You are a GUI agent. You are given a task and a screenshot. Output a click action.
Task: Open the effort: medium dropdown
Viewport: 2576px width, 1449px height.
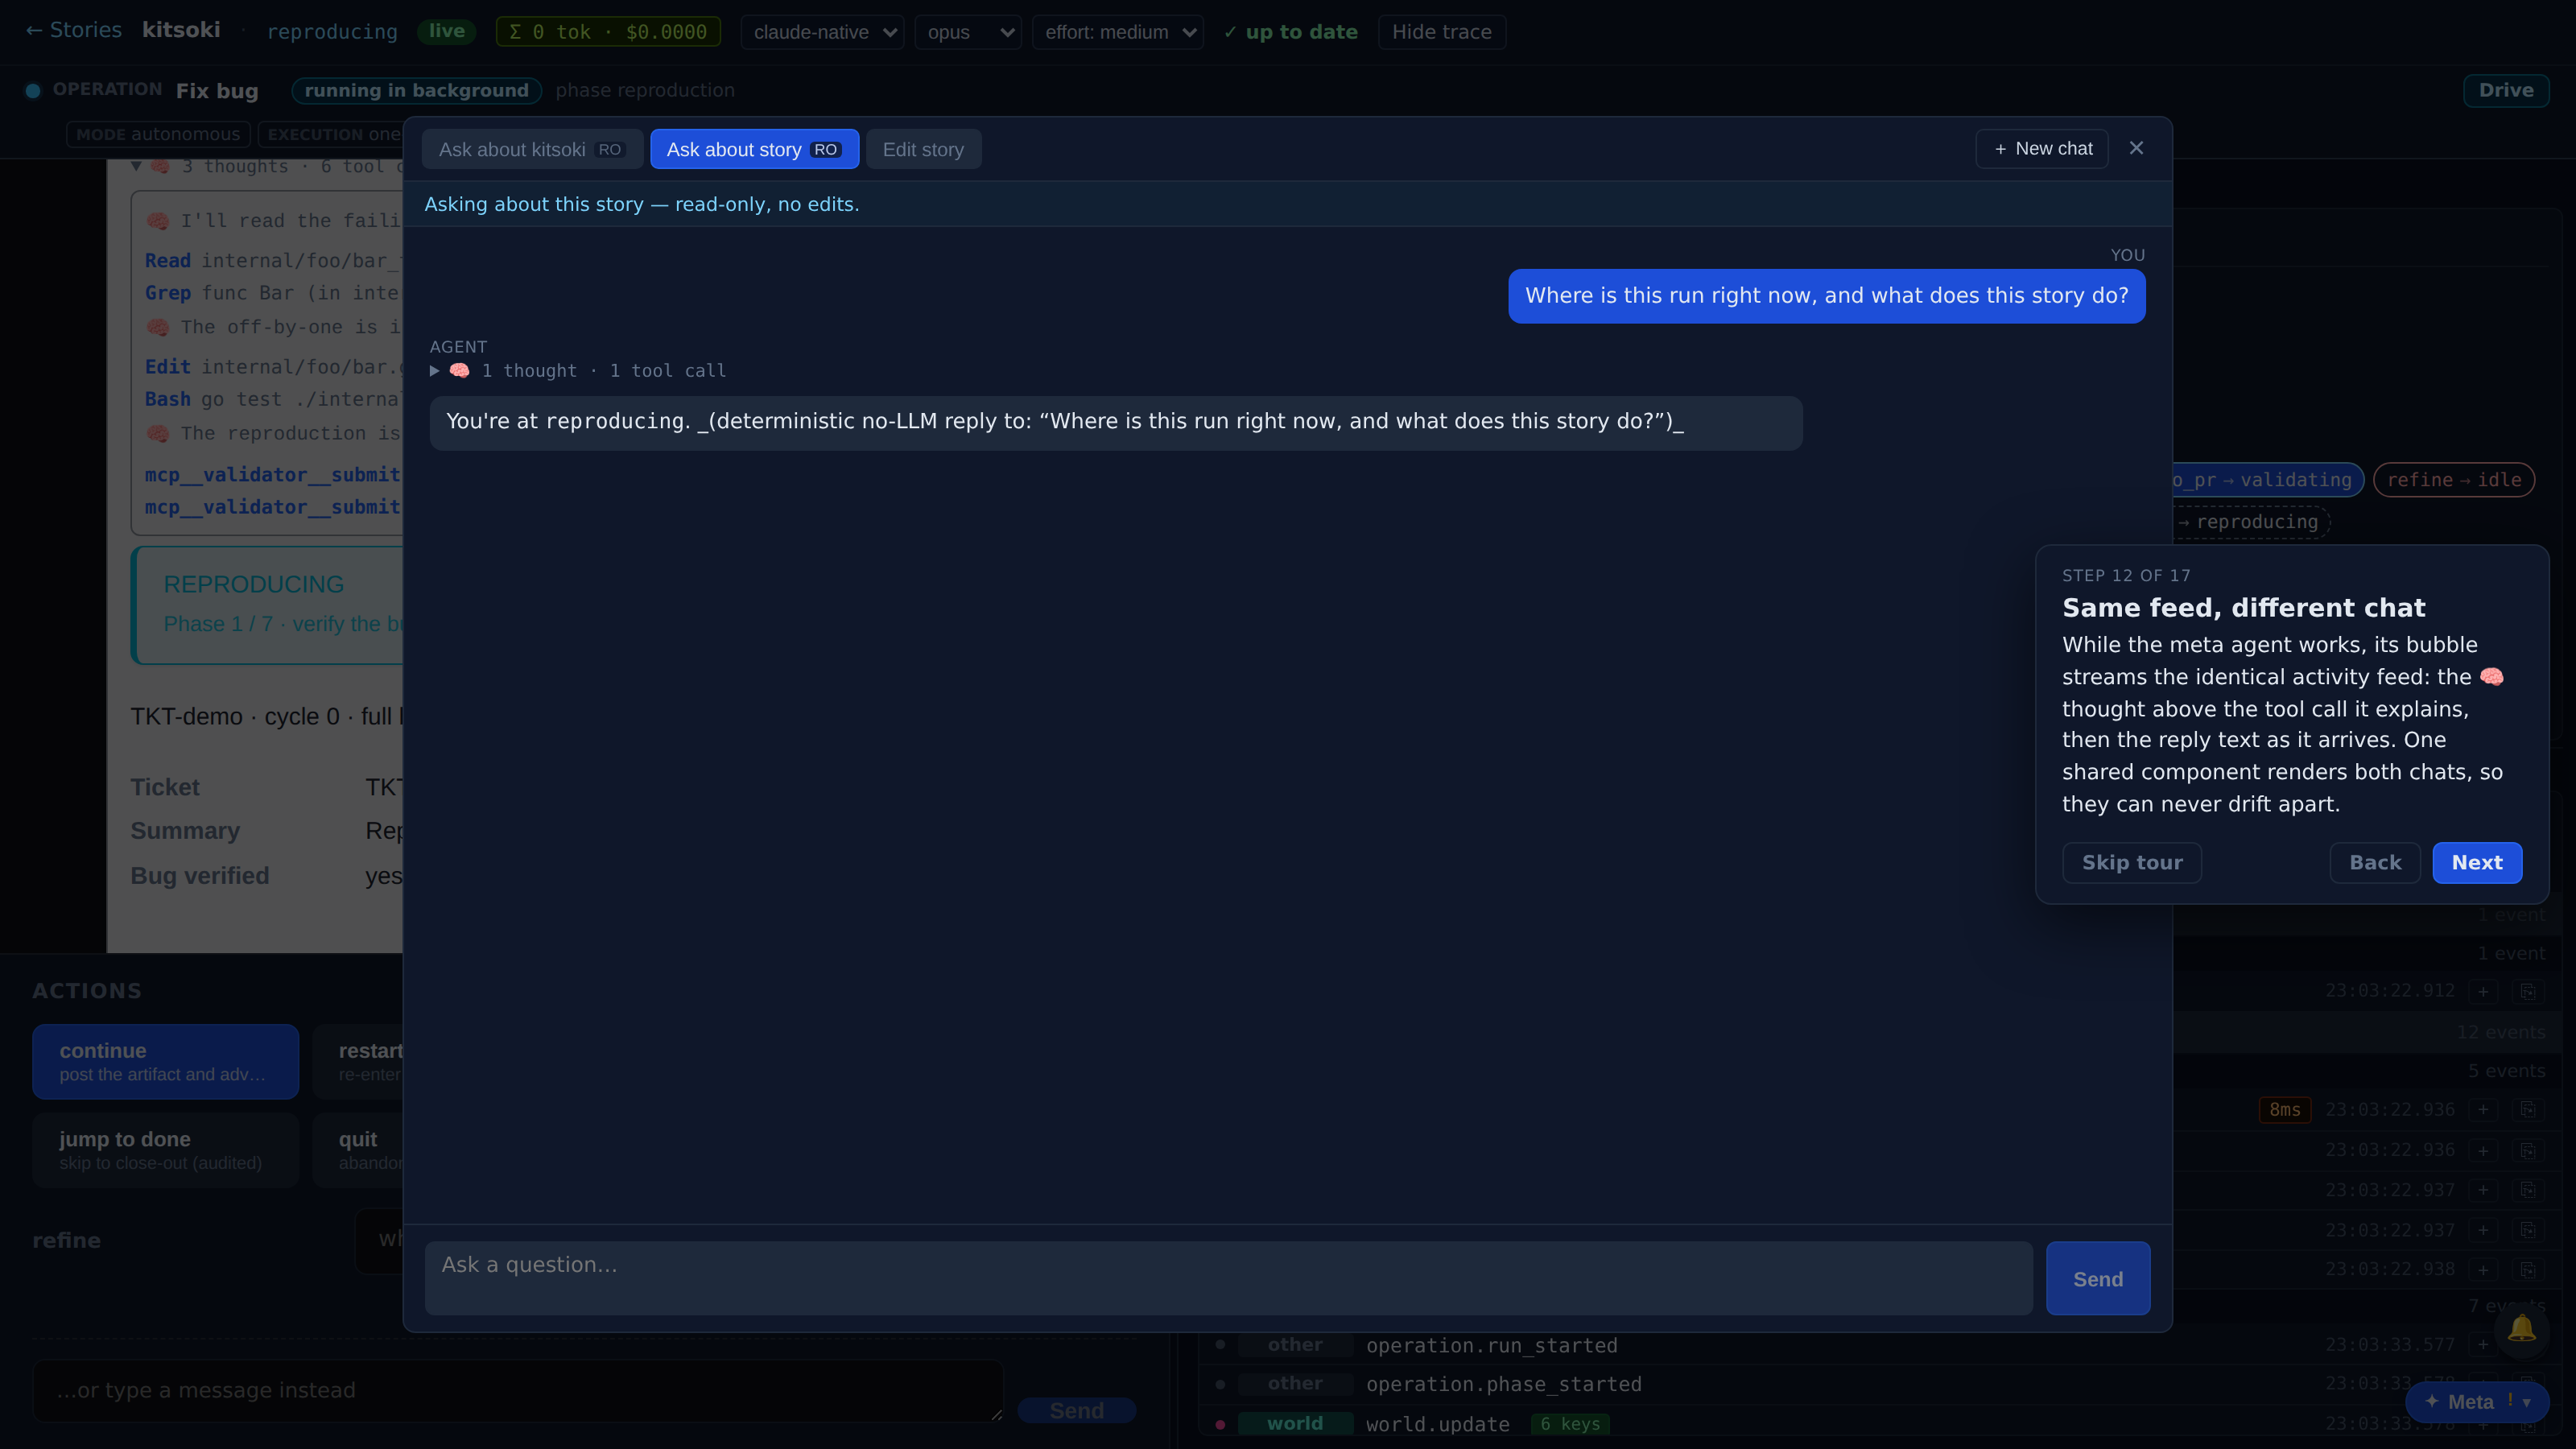pos(1118,32)
